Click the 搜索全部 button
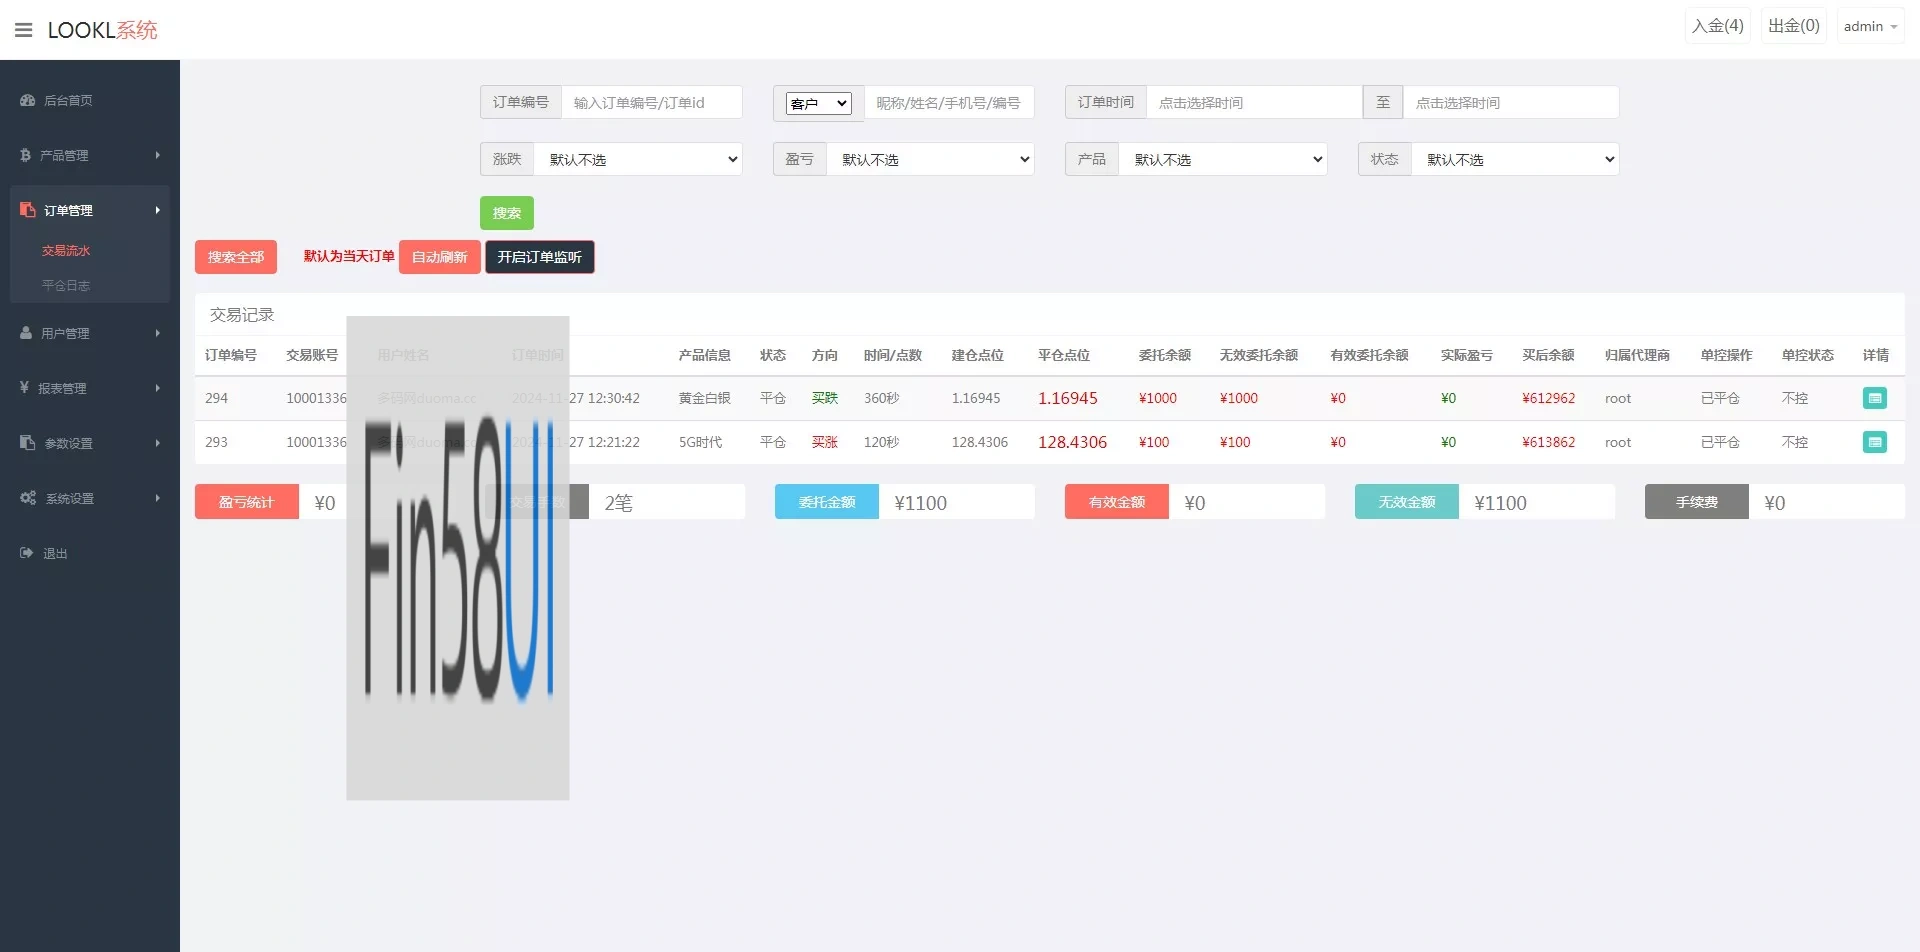The height and width of the screenshot is (952, 1920). tap(235, 257)
